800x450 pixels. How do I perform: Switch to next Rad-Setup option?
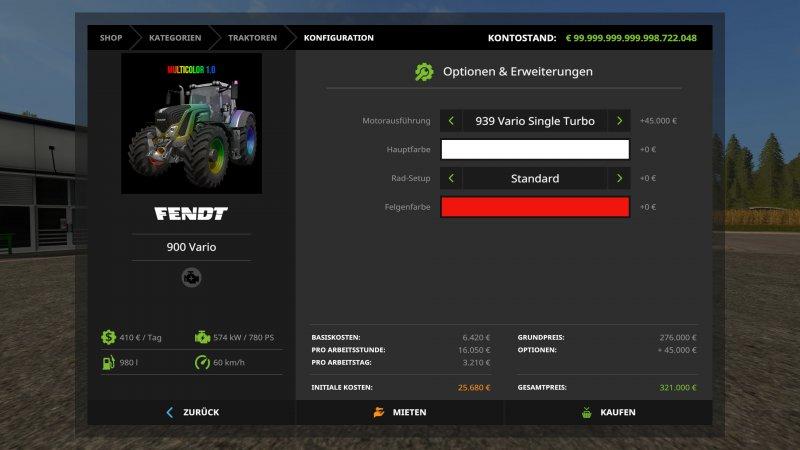619,178
